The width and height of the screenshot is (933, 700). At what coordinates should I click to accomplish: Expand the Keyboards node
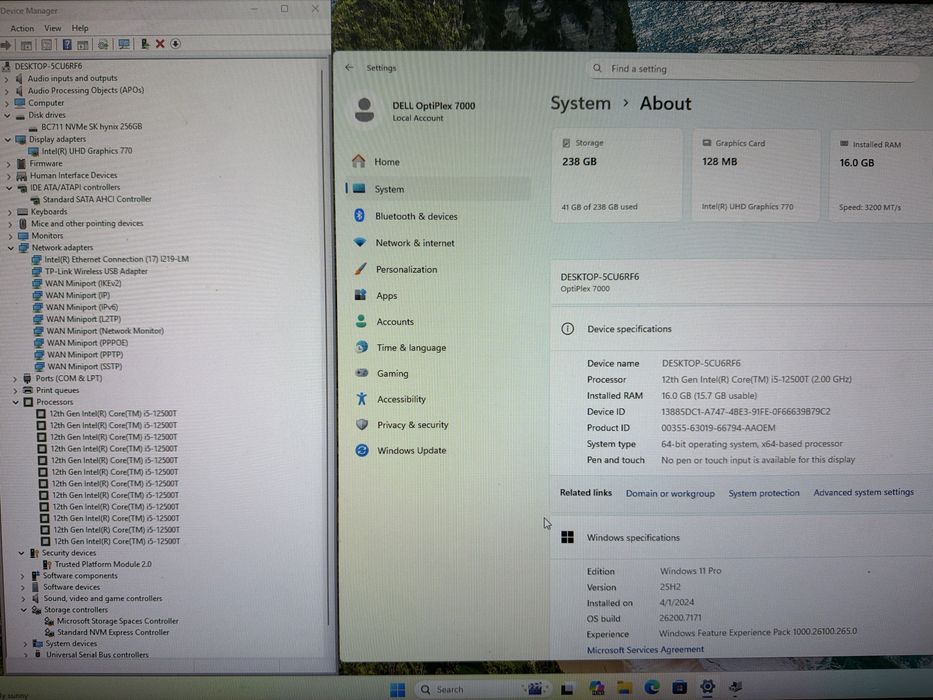(9, 212)
